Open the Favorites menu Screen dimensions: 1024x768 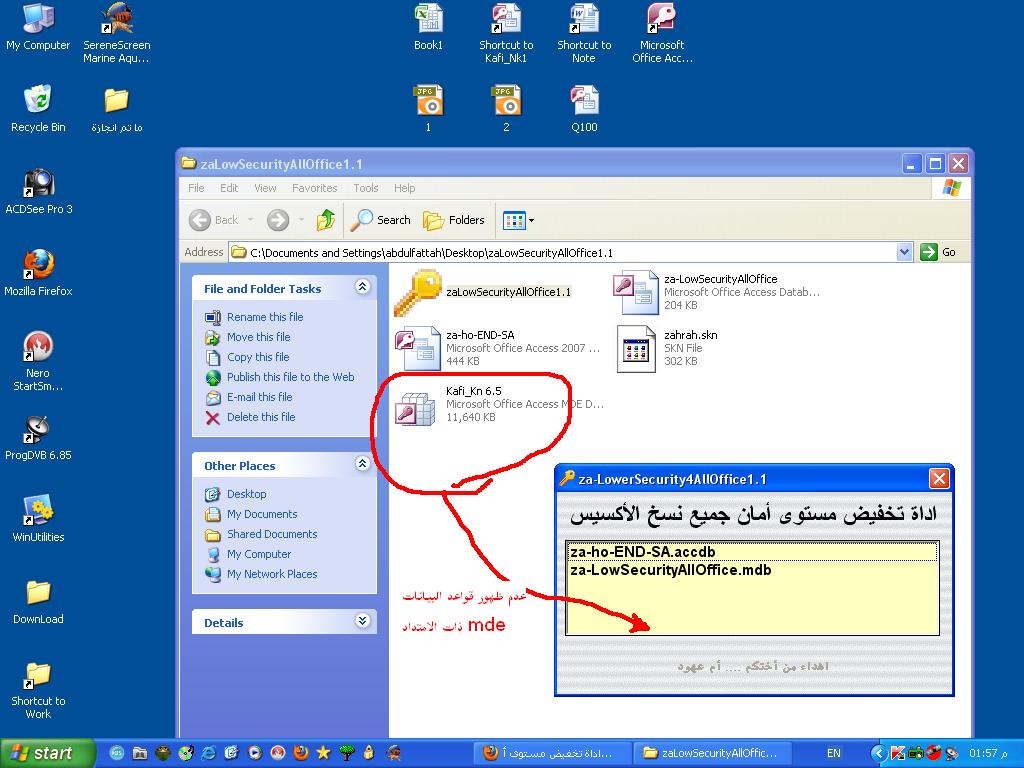pos(315,188)
